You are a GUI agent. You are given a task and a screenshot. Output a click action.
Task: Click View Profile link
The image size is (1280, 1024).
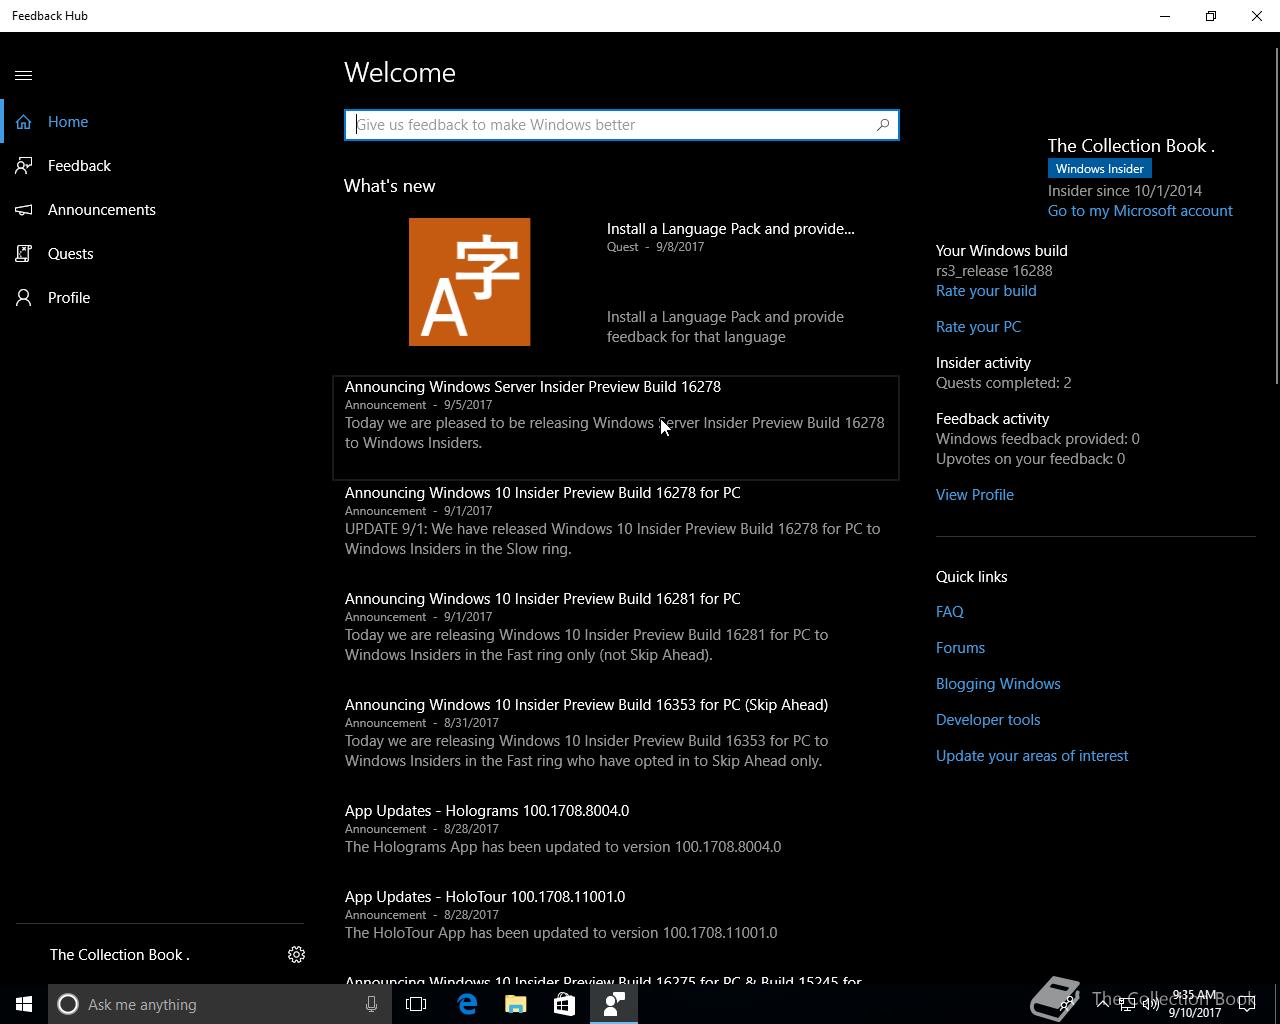[975, 495]
